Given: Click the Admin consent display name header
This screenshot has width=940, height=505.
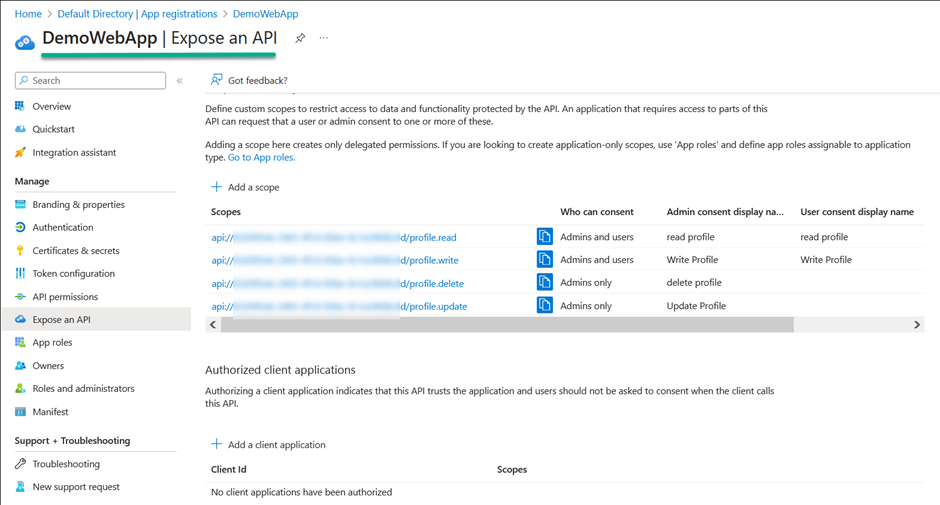Looking at the screenshot, I should [725, 212].
